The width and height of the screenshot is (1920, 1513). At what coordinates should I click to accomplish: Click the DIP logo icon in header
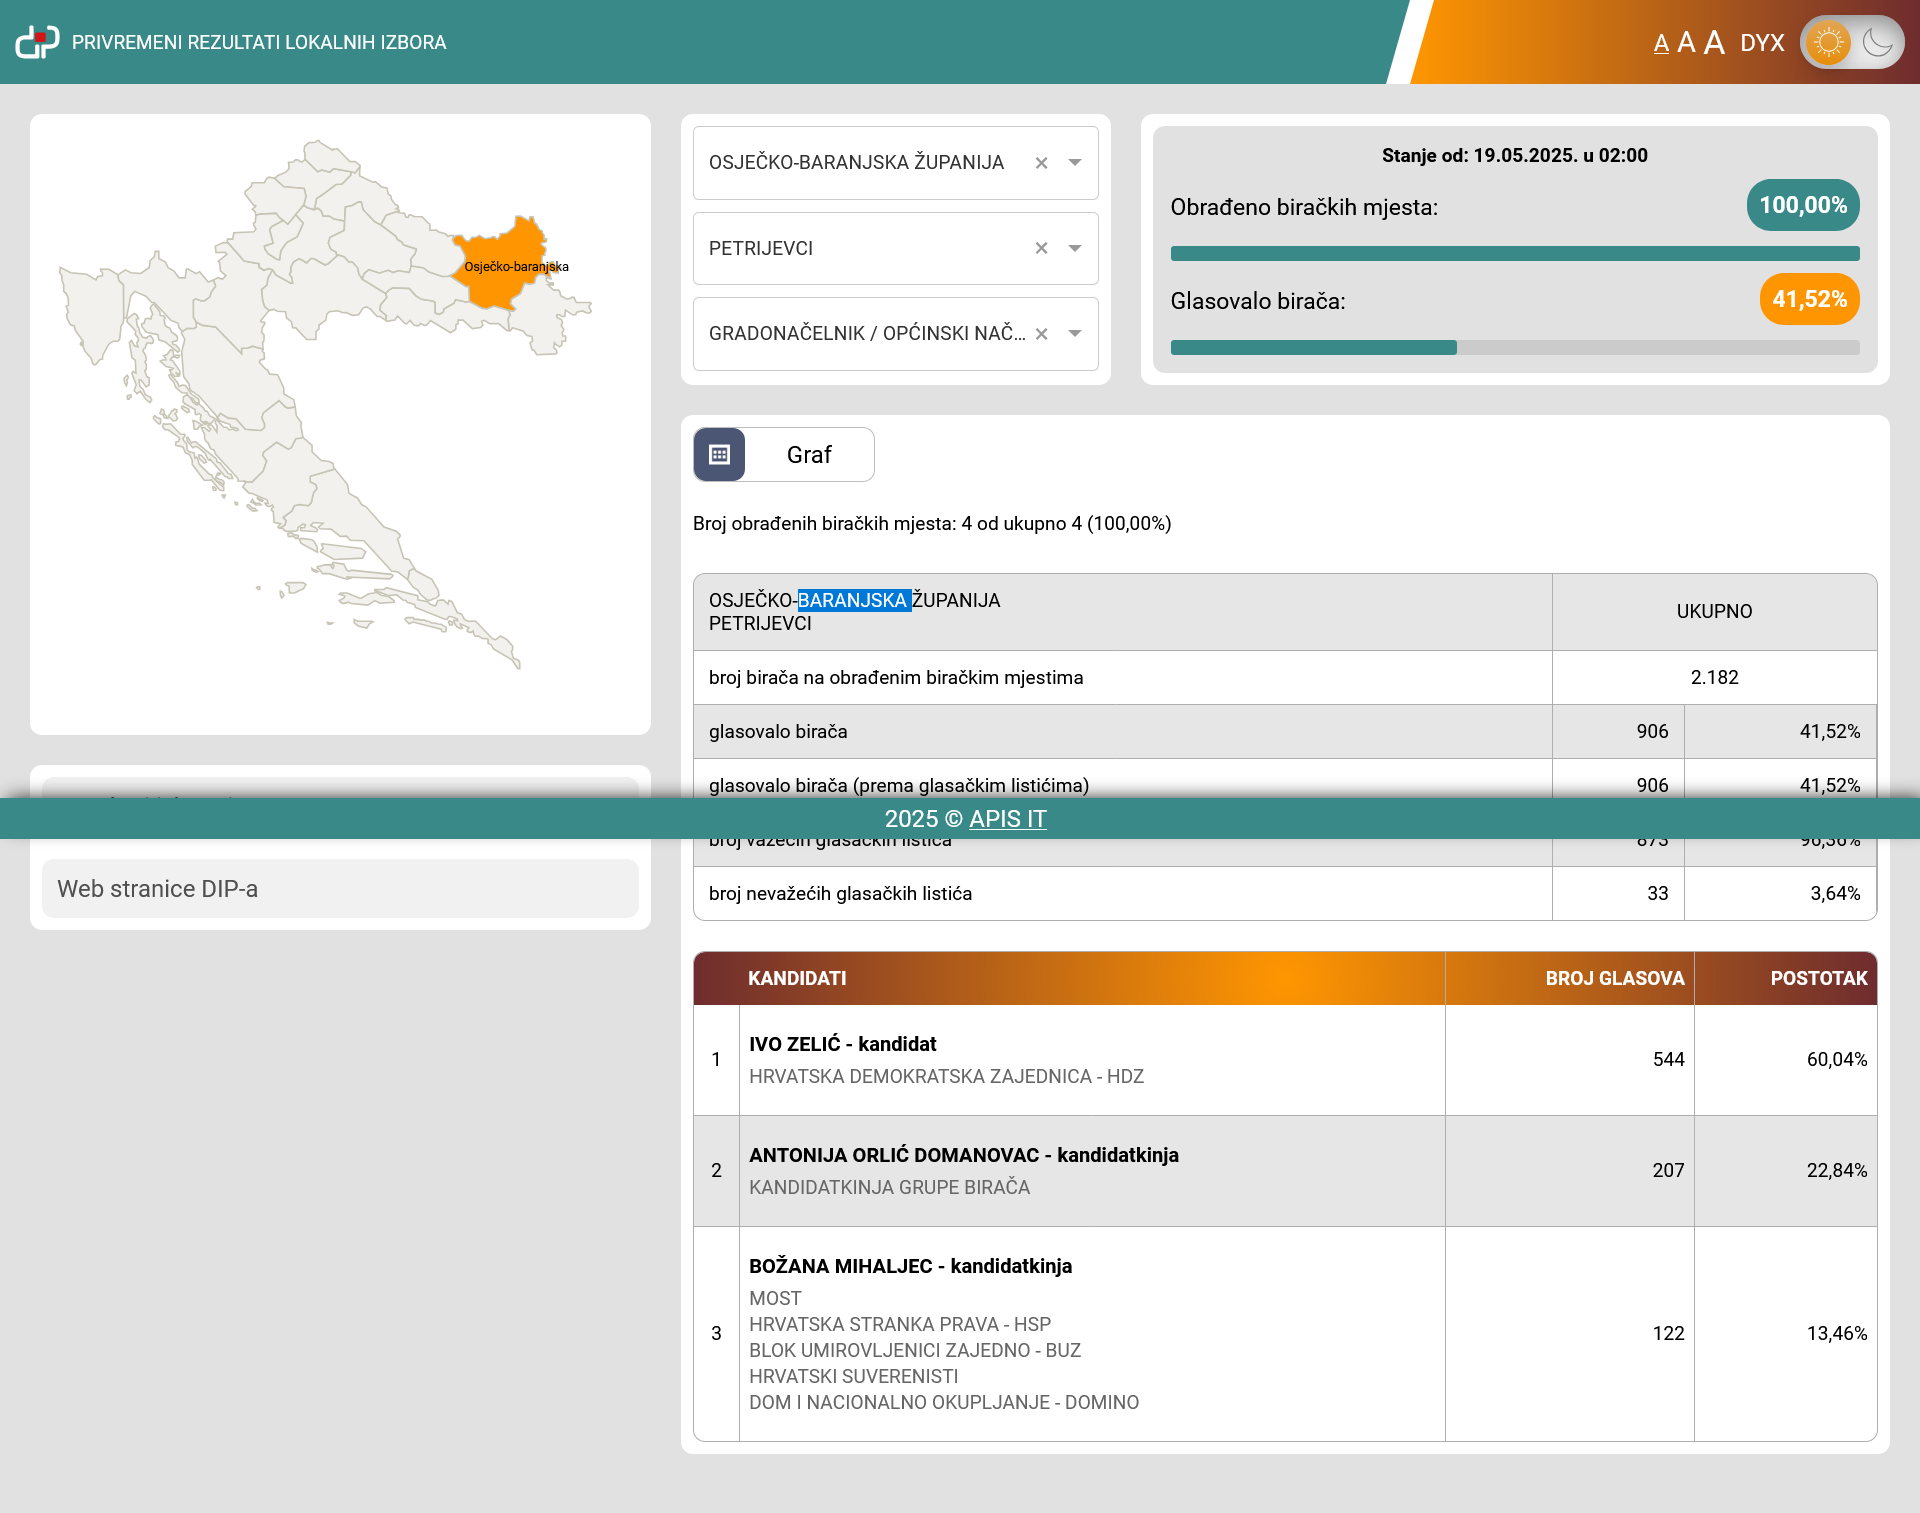click(37, 42)
